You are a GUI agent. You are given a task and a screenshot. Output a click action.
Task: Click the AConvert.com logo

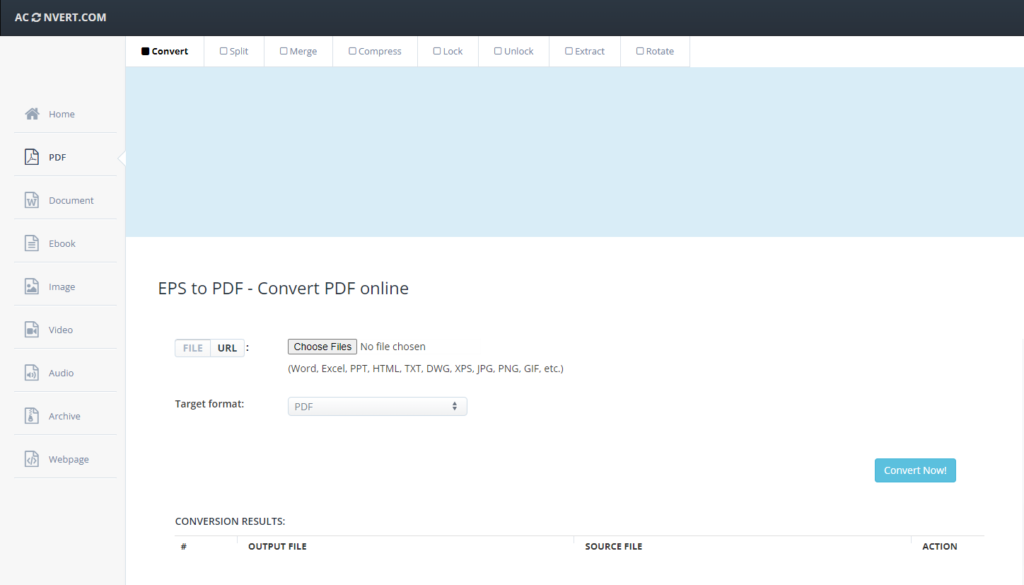[60, 17]
